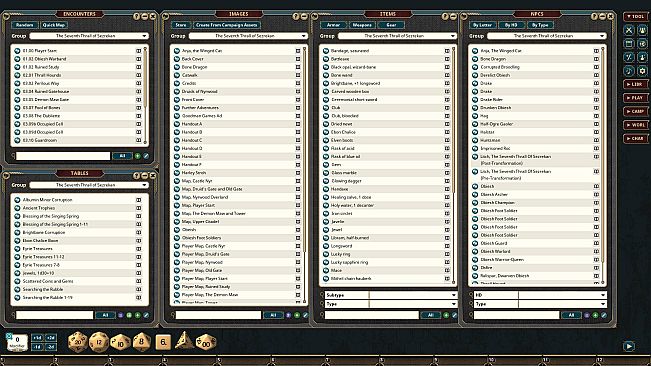Pick up the d8 die
651x366 pixels.
tap(142, 342)
